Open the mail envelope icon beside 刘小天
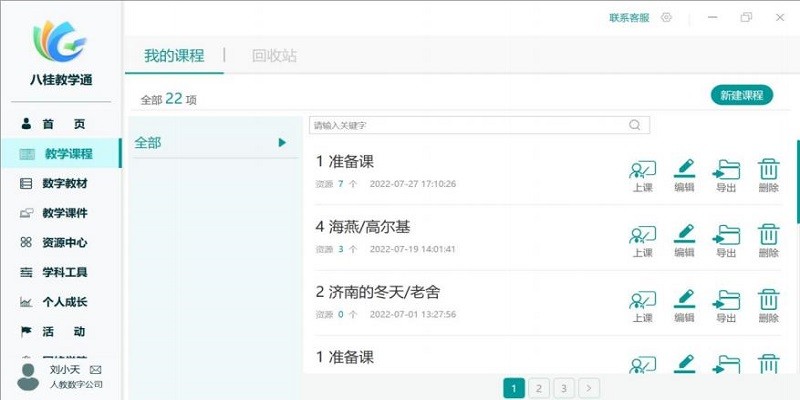The height and width of the screenshot is (400, 800). (x=95, y=369)
